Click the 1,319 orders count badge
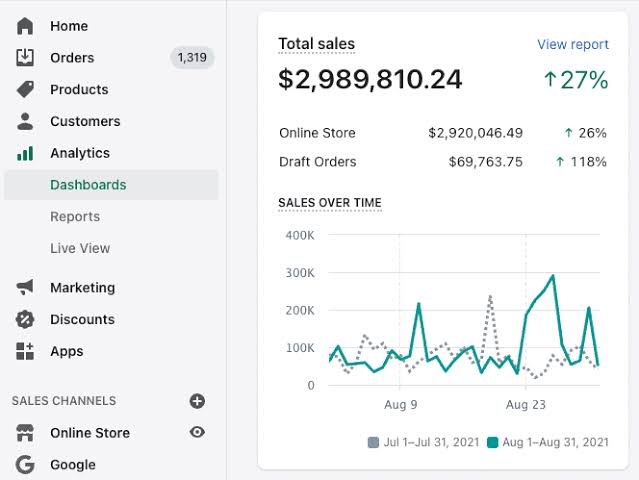This screenshot has width=639, height=480. pos(192,57)
